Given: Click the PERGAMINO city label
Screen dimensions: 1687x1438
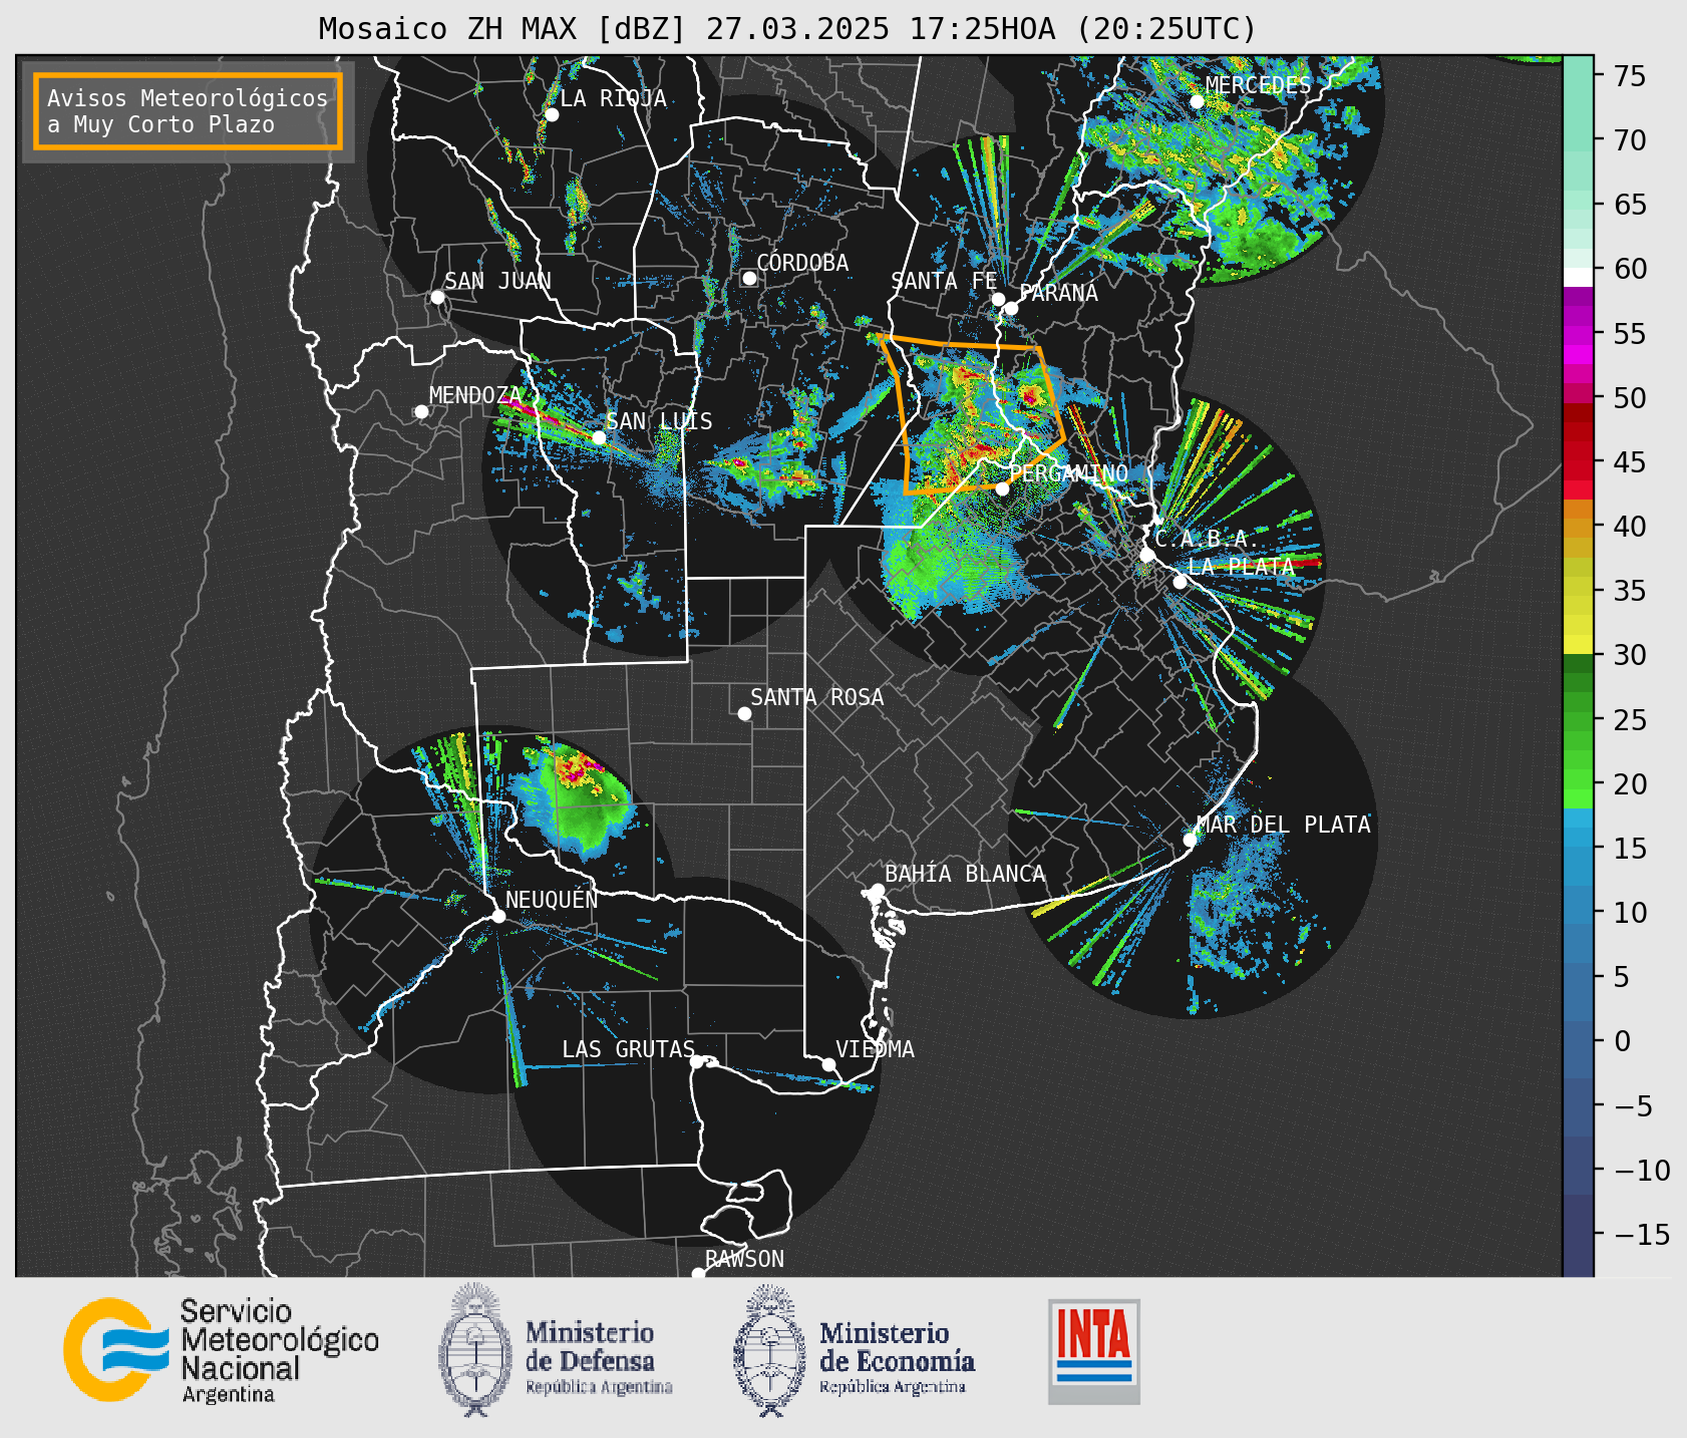Looking at the screenshot, I should tap(1069, 473).
